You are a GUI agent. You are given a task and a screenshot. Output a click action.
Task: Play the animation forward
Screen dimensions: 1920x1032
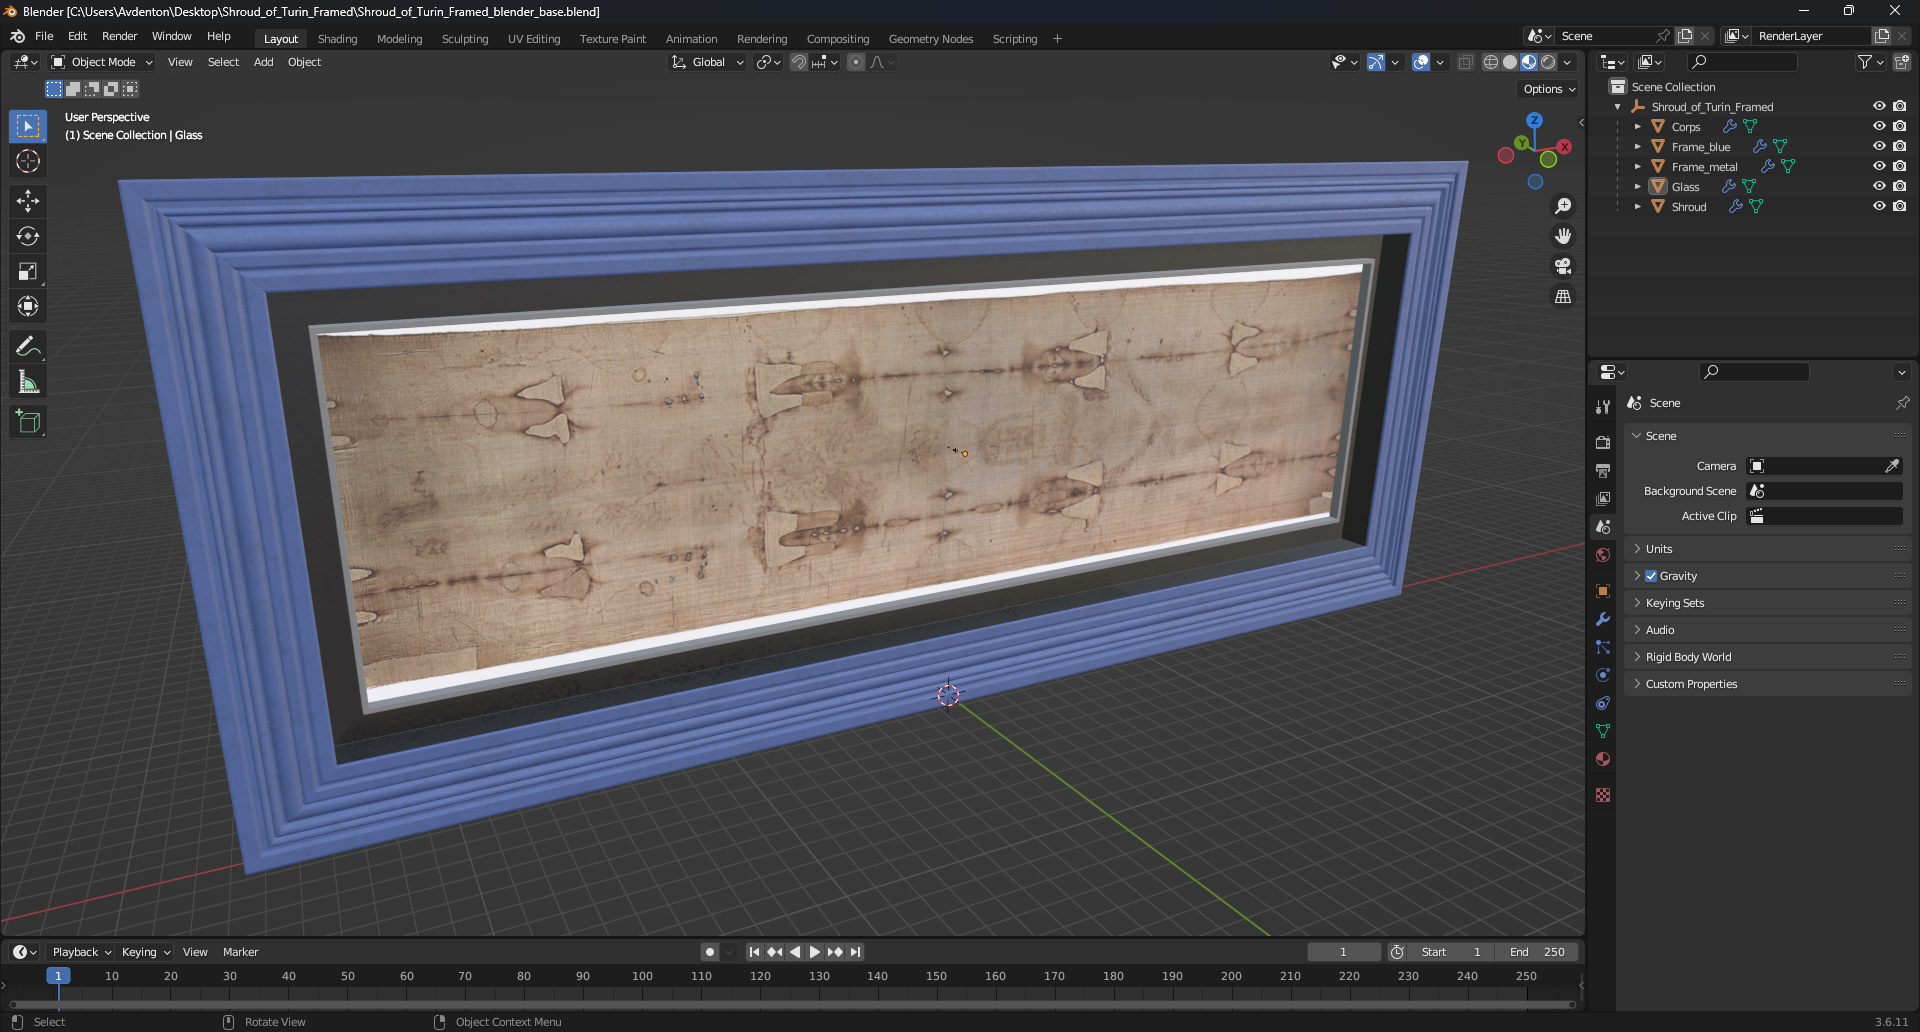click(x=814, y=952)
